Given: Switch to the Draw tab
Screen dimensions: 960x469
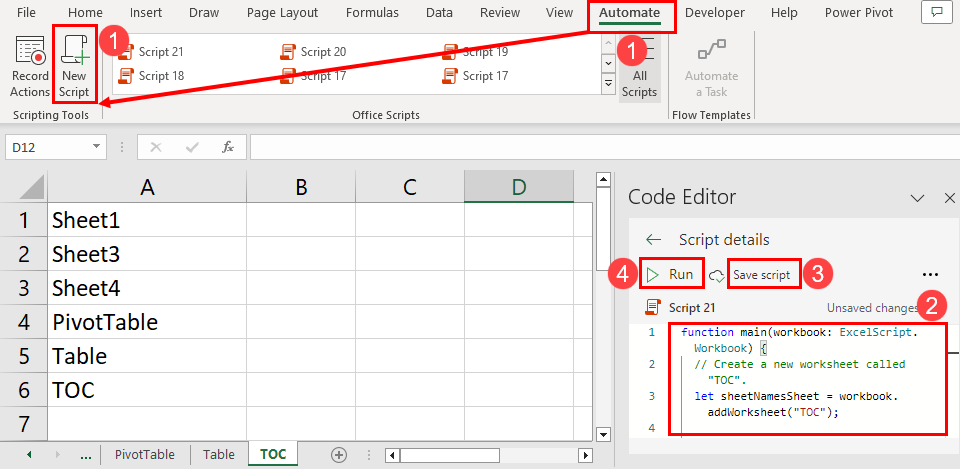Looking at the screenshot, I should (204, 13).
